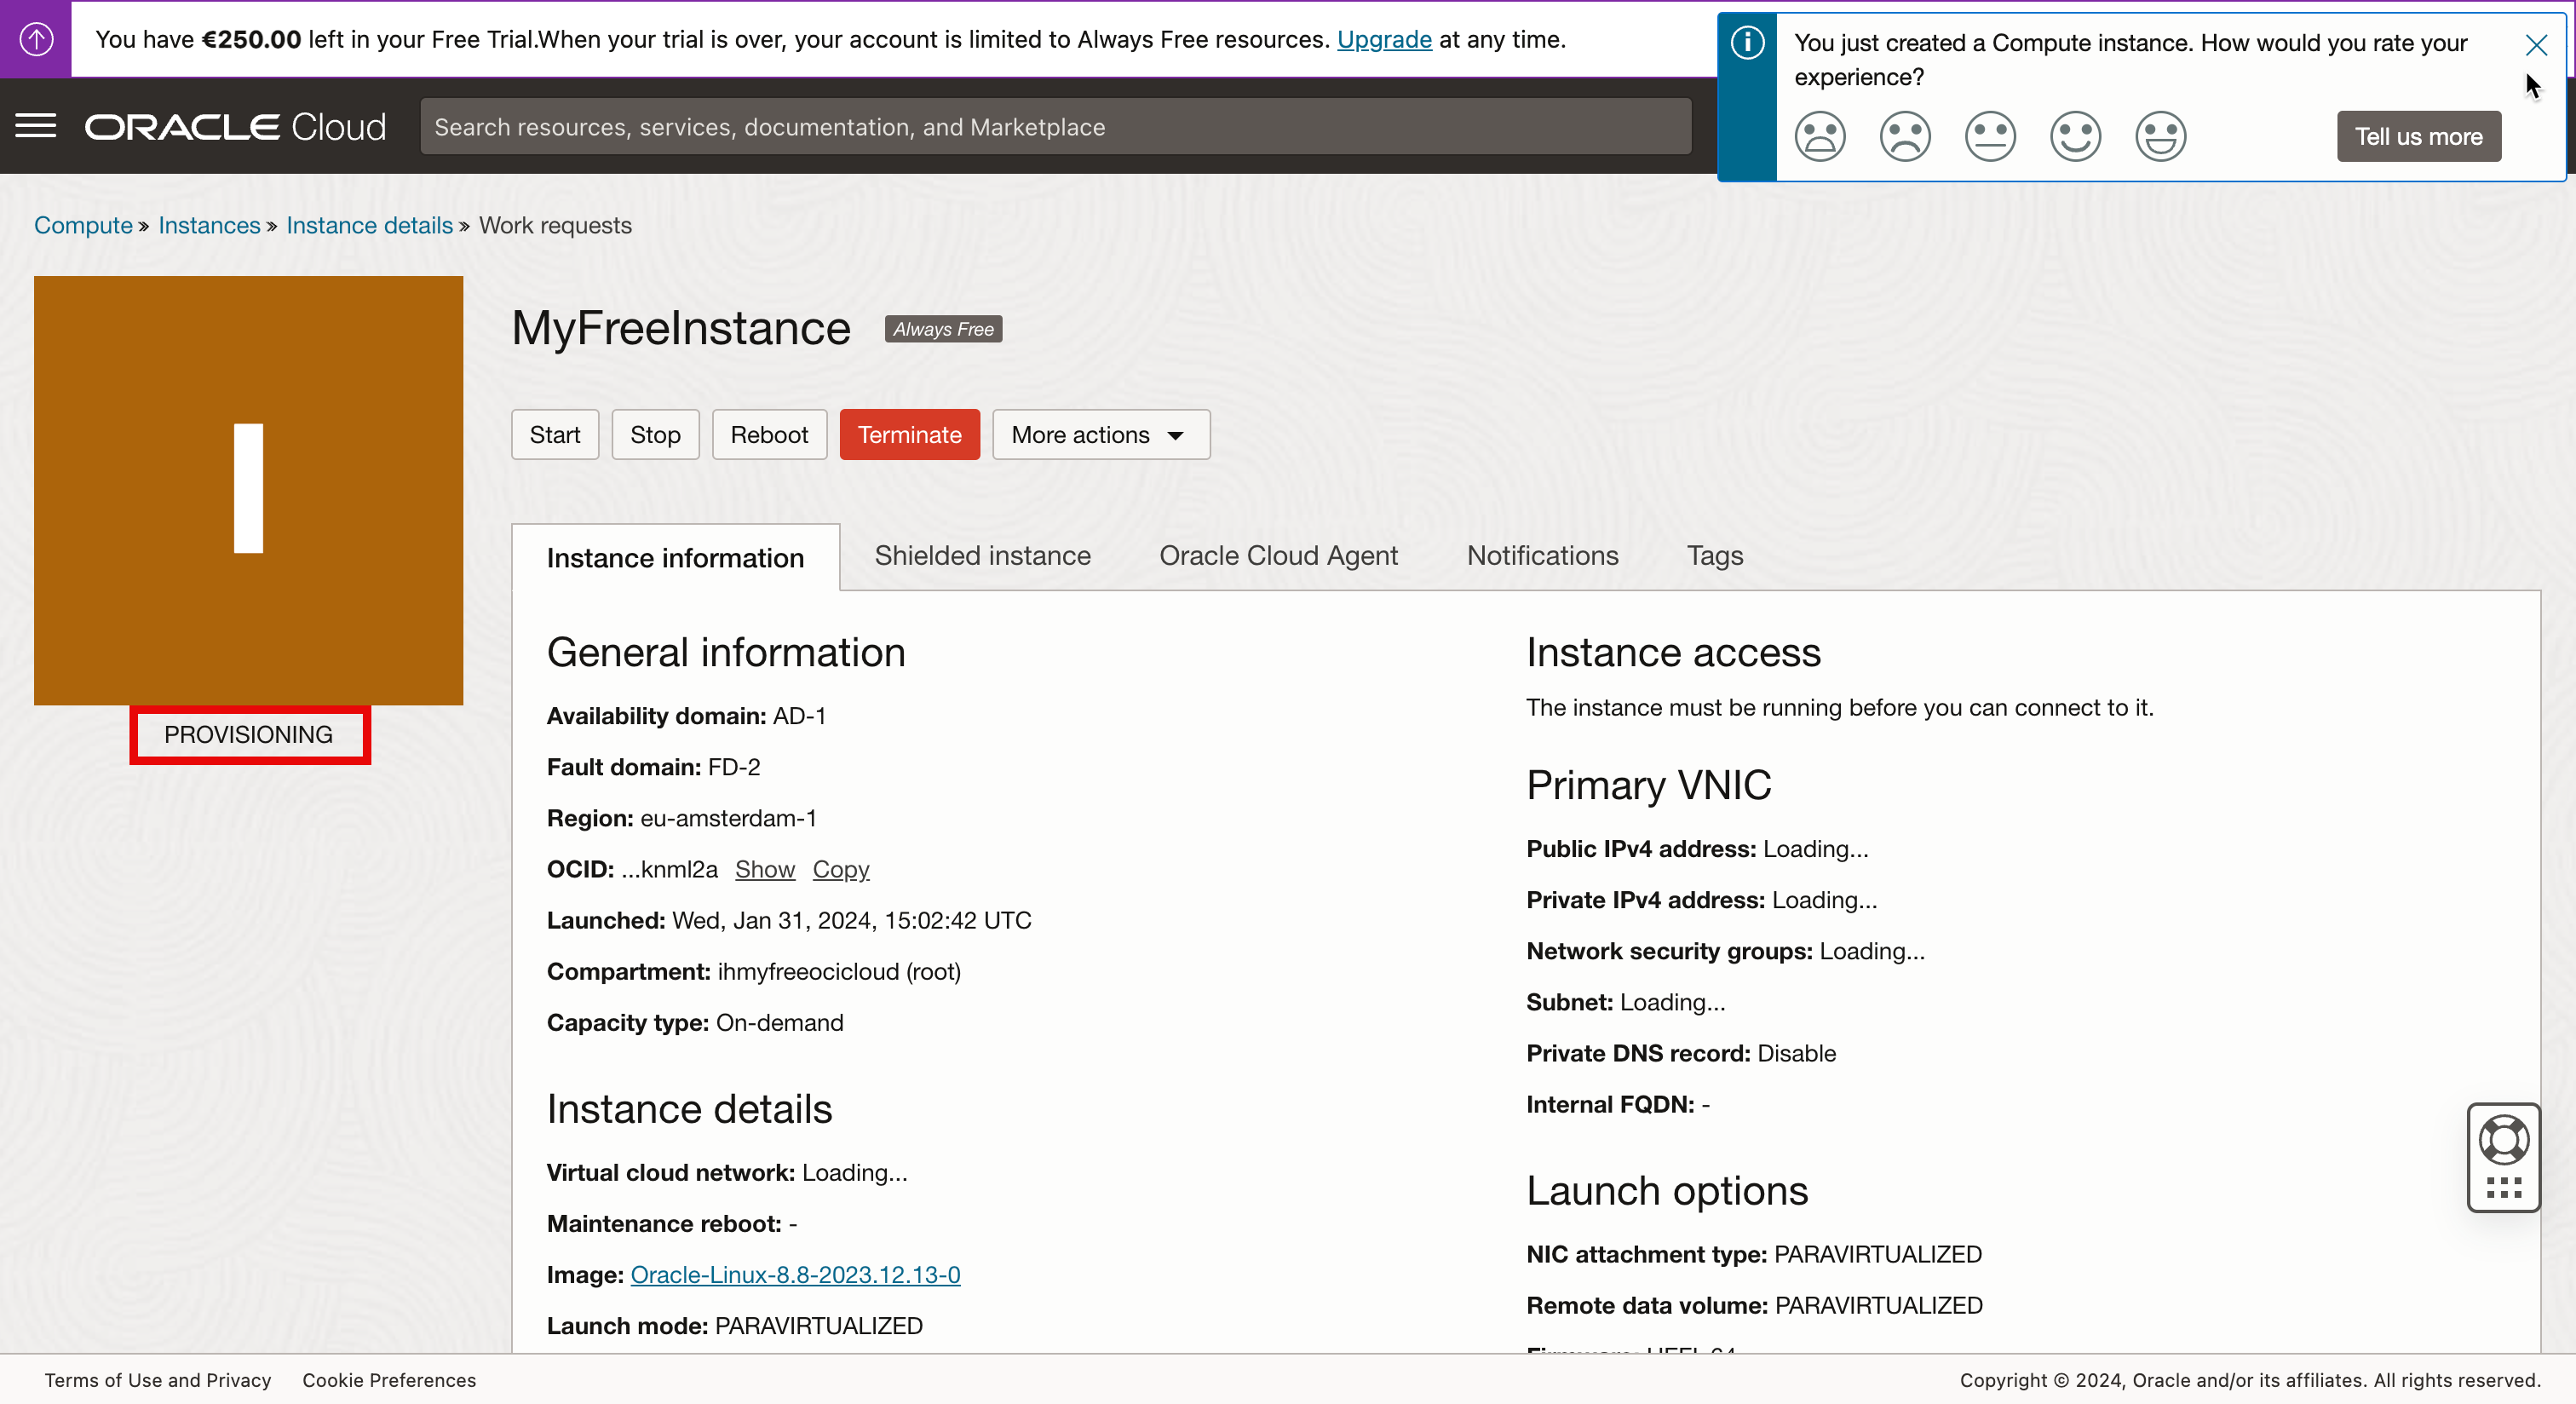Click the Reboot button
The width and height of the screenshot is (2576, 1404).
tap(768, 435)
